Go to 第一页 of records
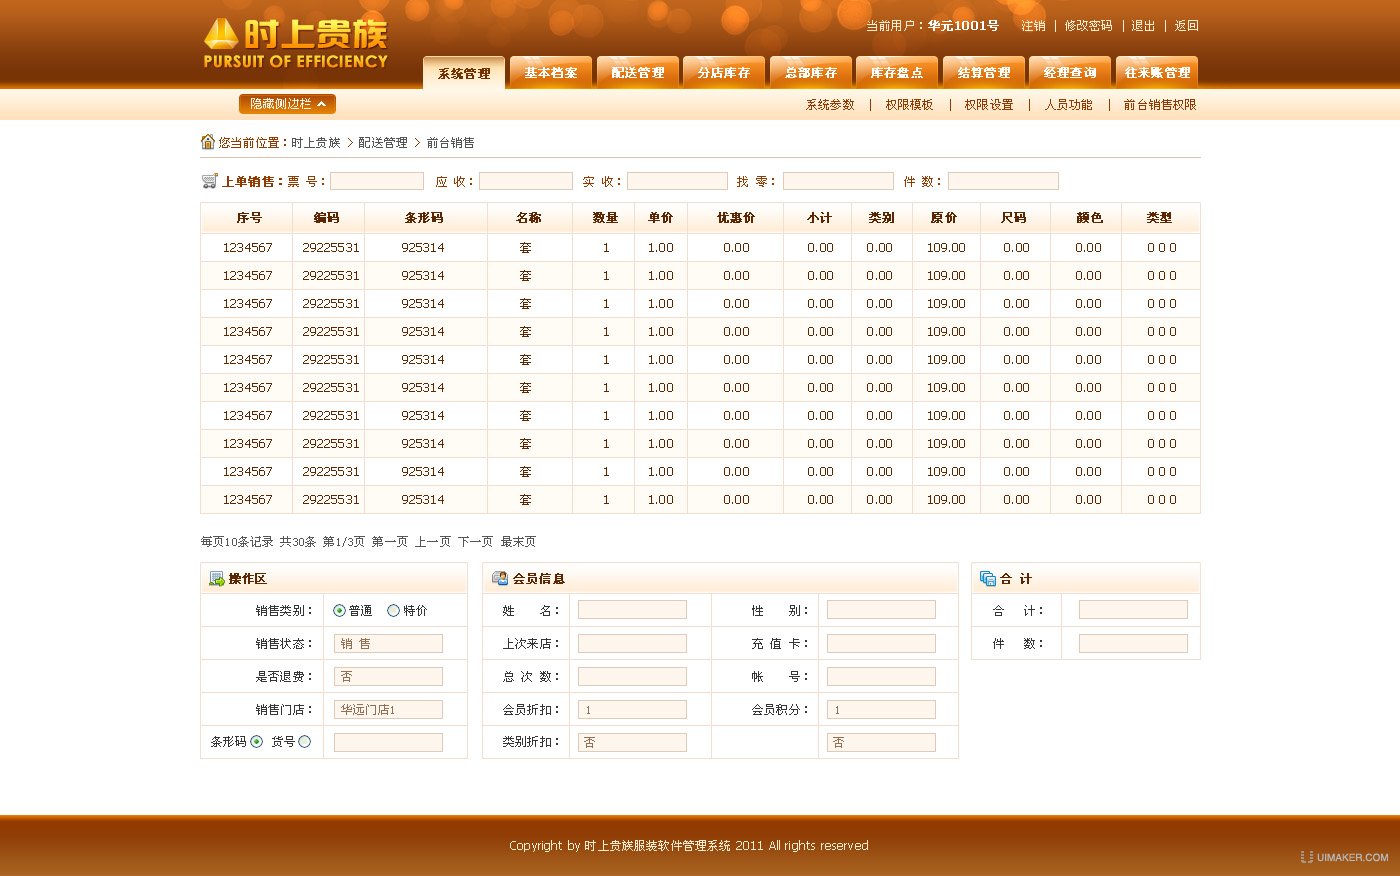1400x876 pixels. [390, 542]
